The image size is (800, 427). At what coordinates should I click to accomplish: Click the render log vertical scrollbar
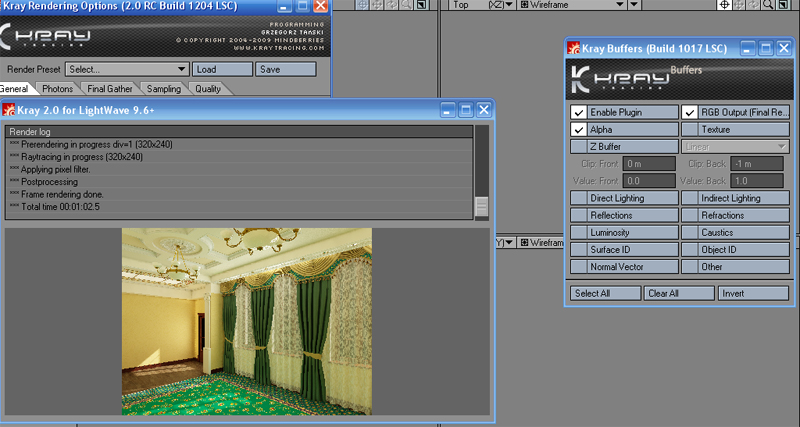pos(481,171)
